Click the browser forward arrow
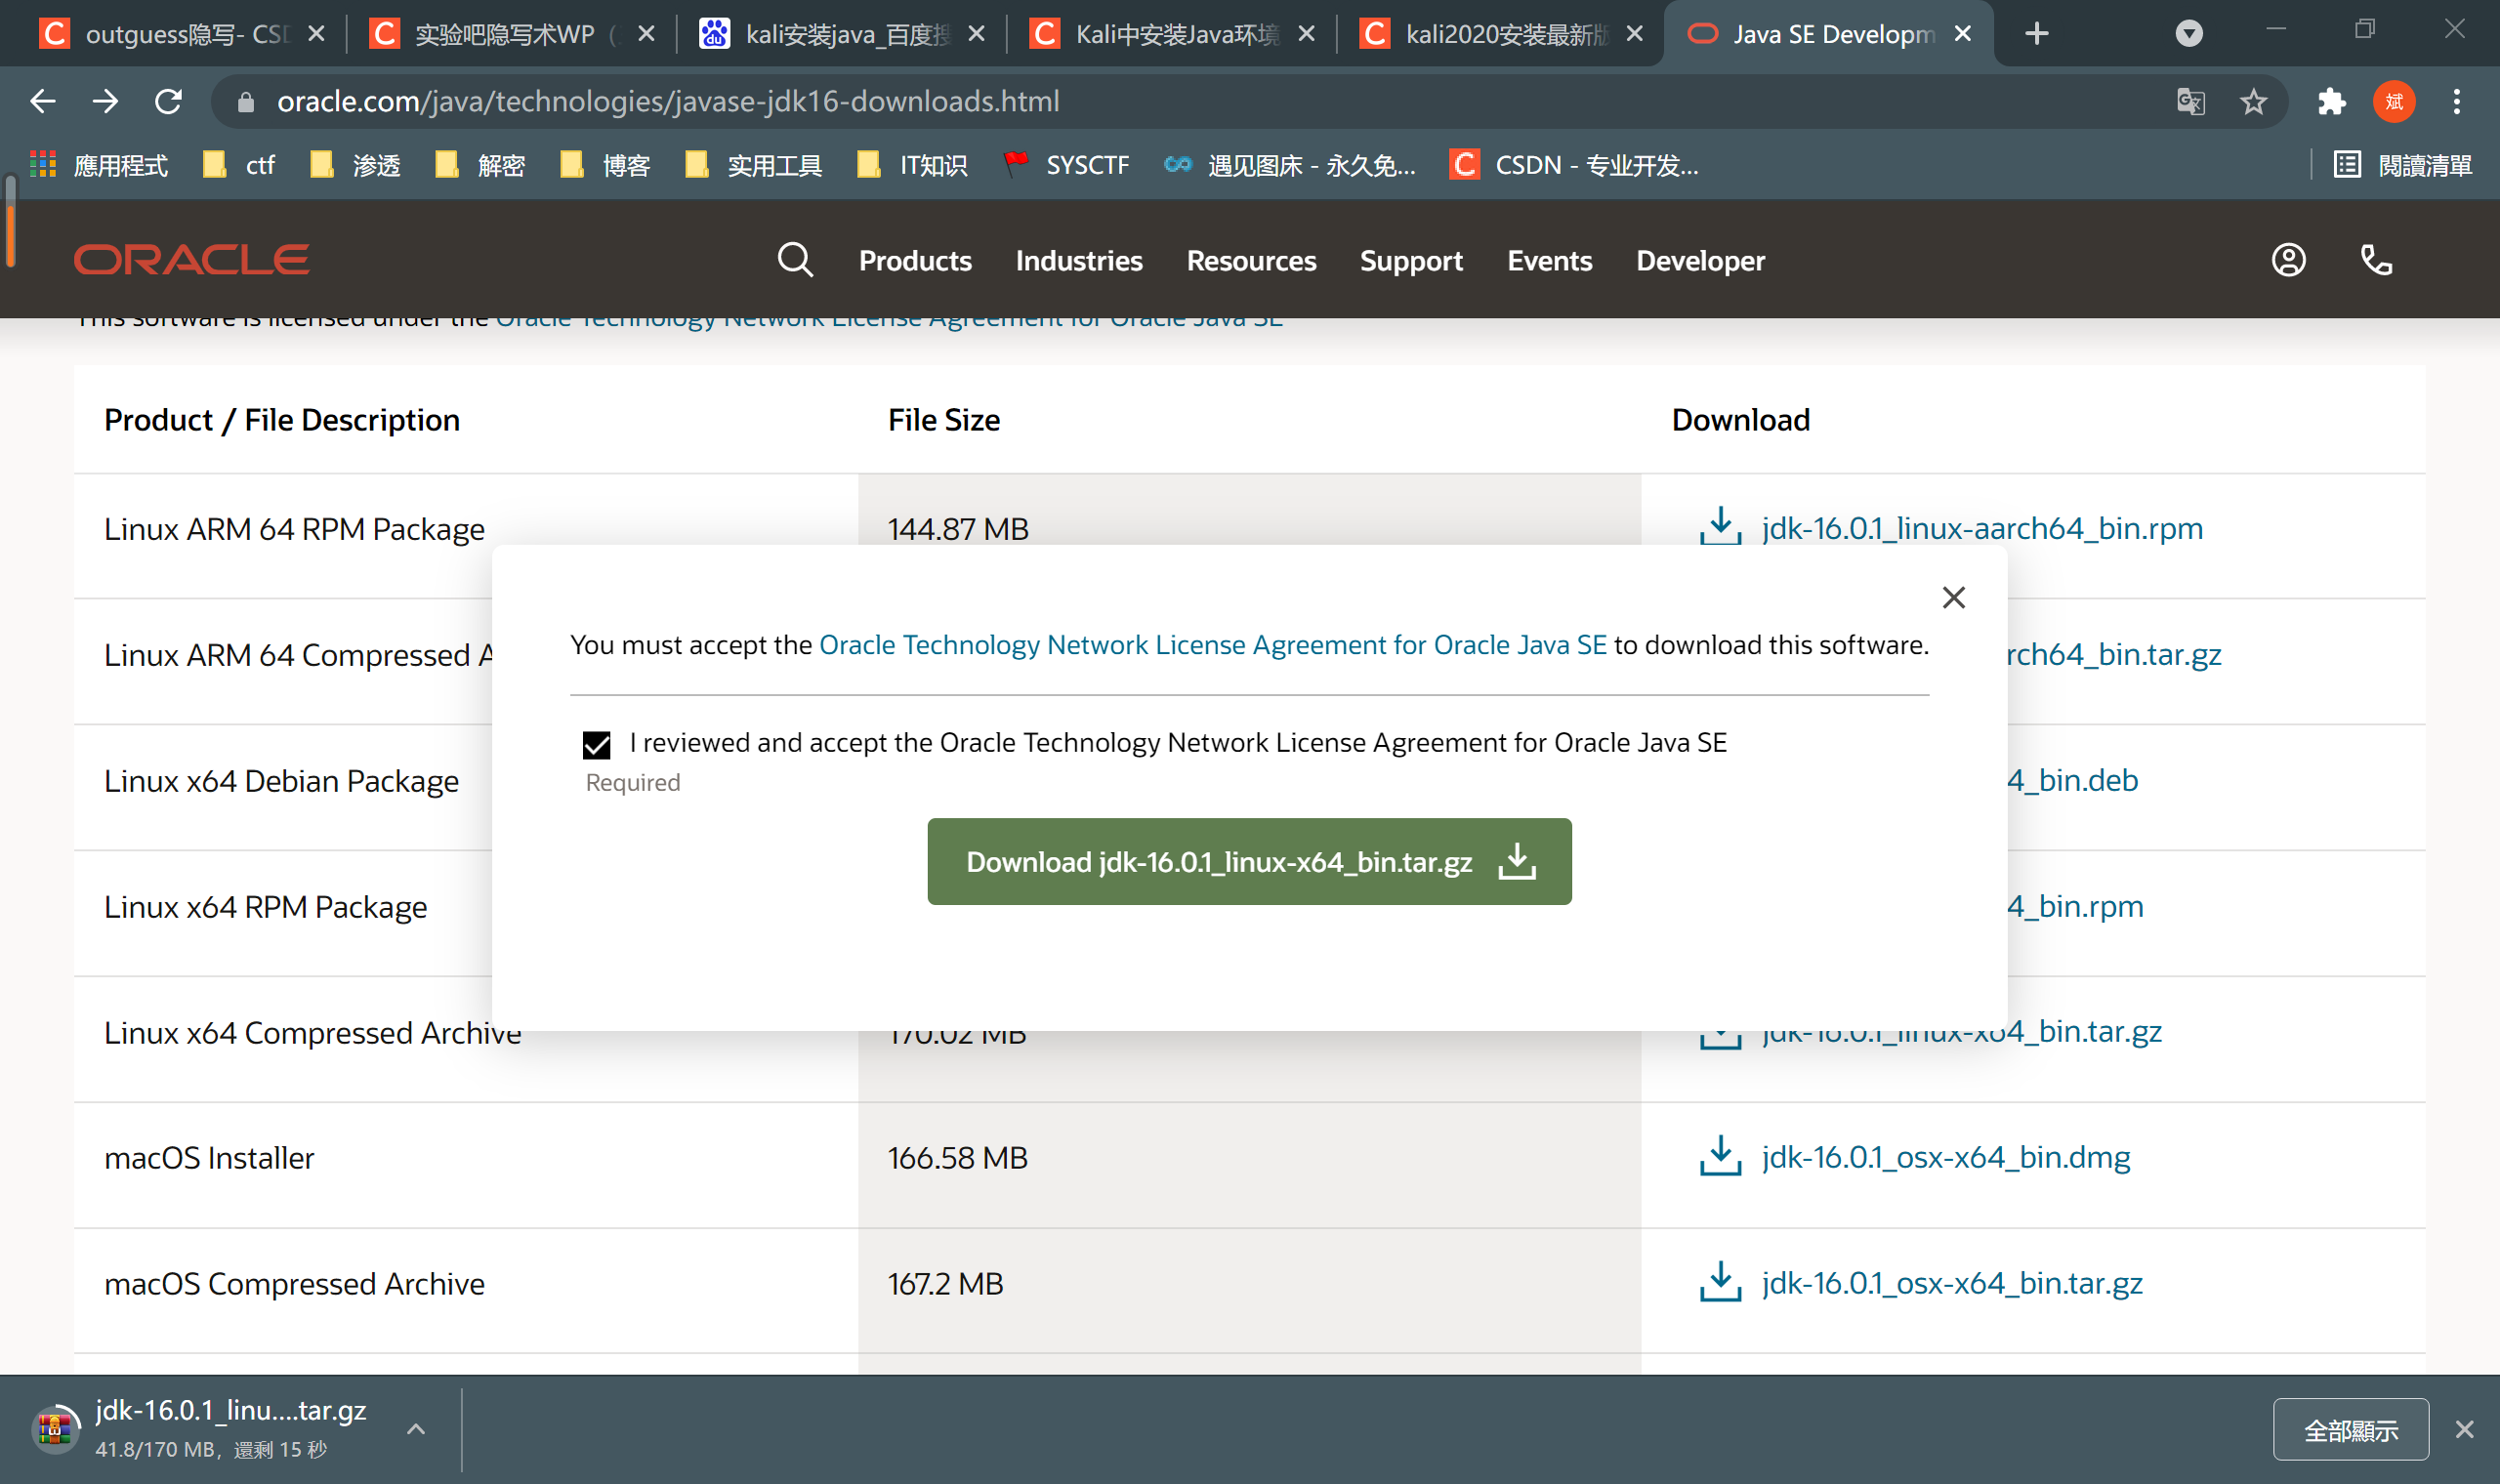The image size is (2500, 1484). pos(105,101)
